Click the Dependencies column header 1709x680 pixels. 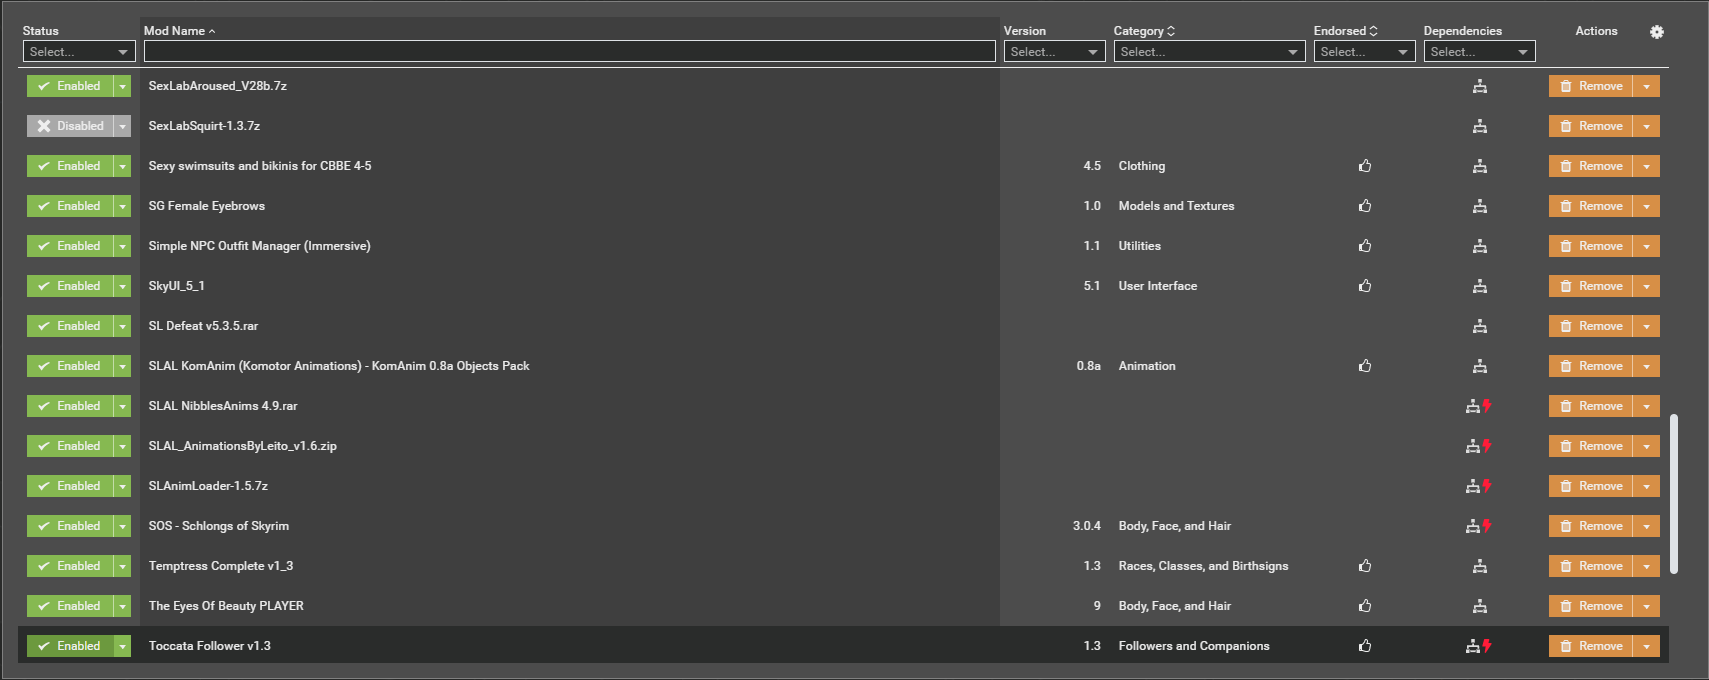(x=1463, y=31)
